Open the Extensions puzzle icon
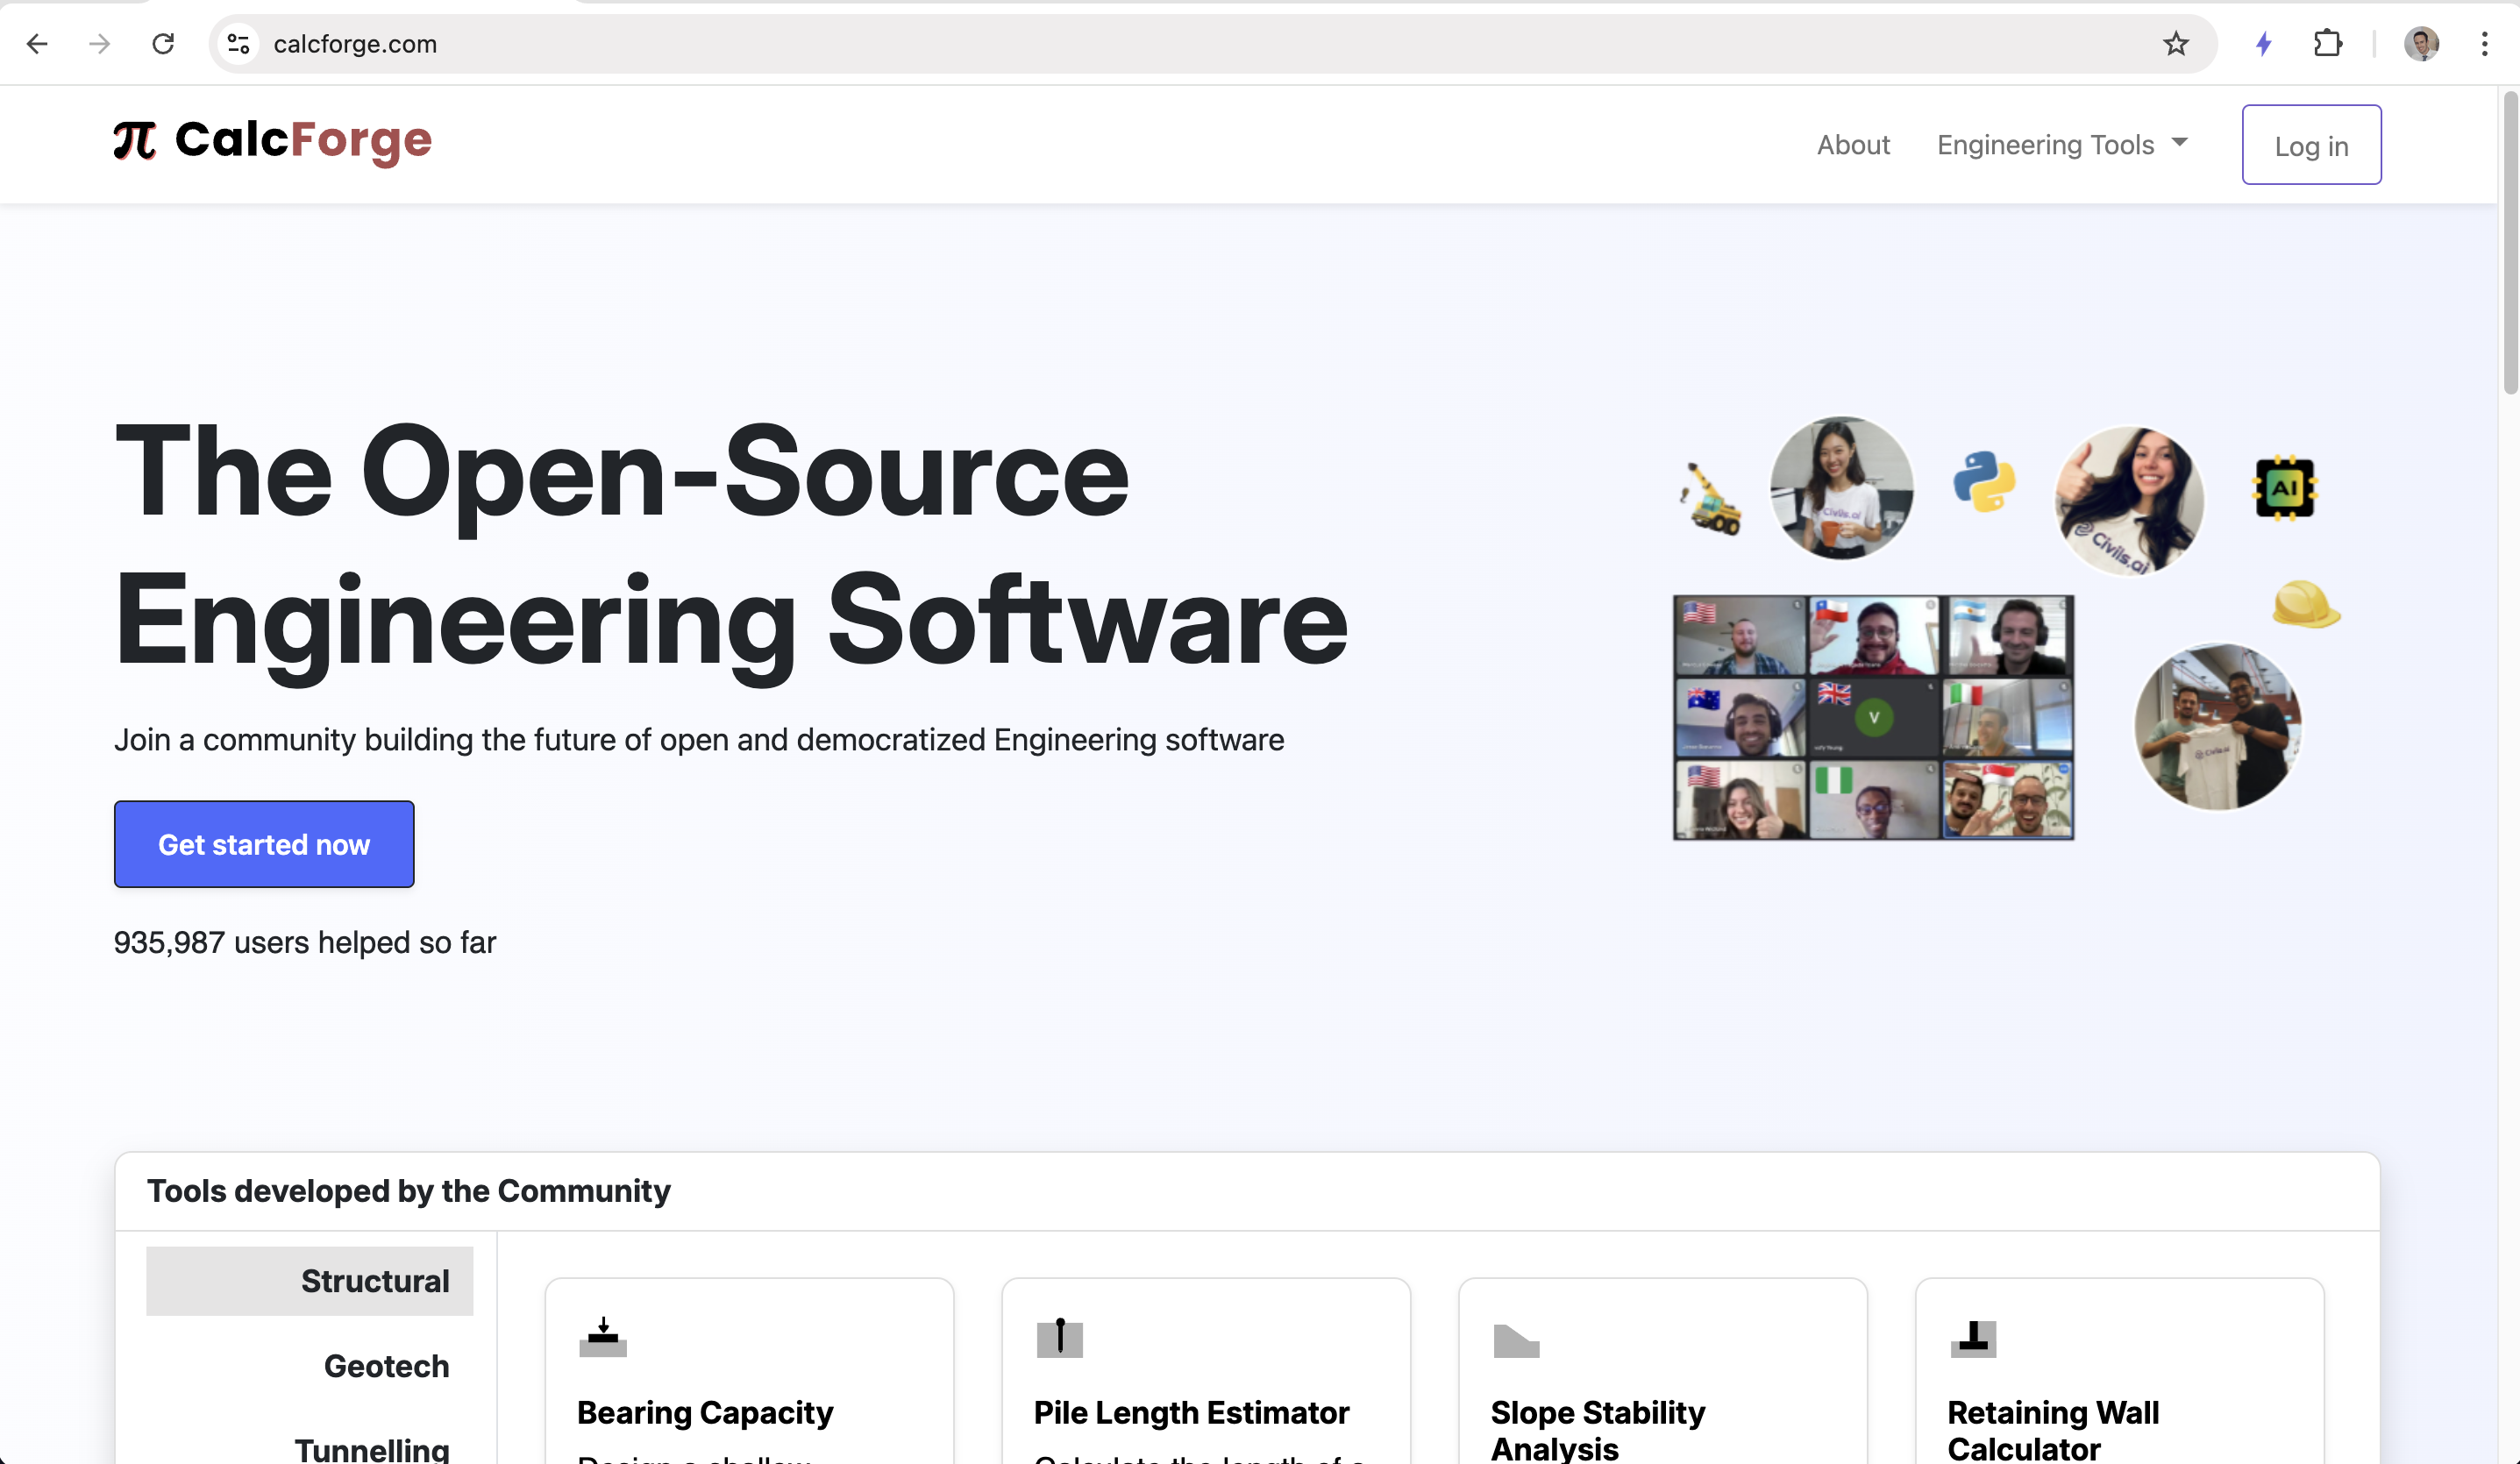Image resolution: width=2520 pixels, height=1464 pixels. click(x=2328, y=44)
